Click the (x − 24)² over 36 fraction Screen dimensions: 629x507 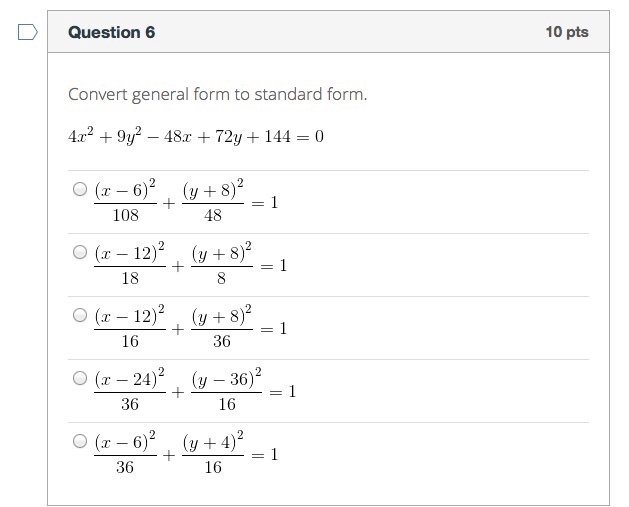[130, 391]
